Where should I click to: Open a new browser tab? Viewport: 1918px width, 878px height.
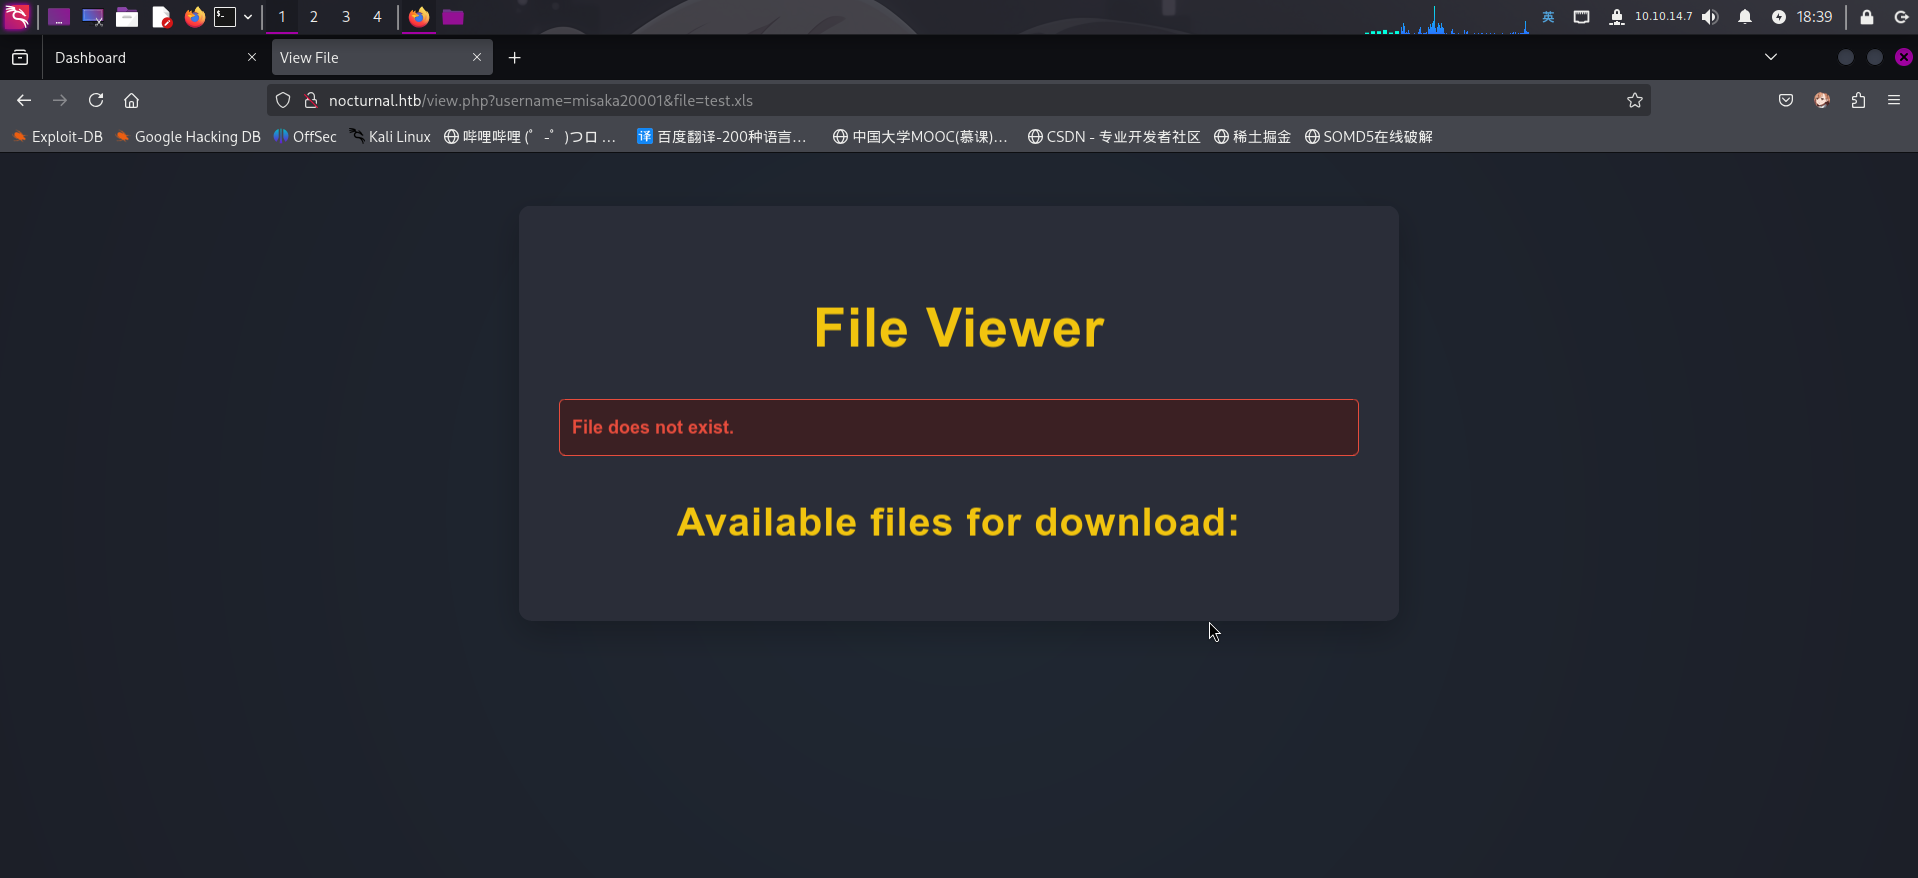click(x=515, y=58)
